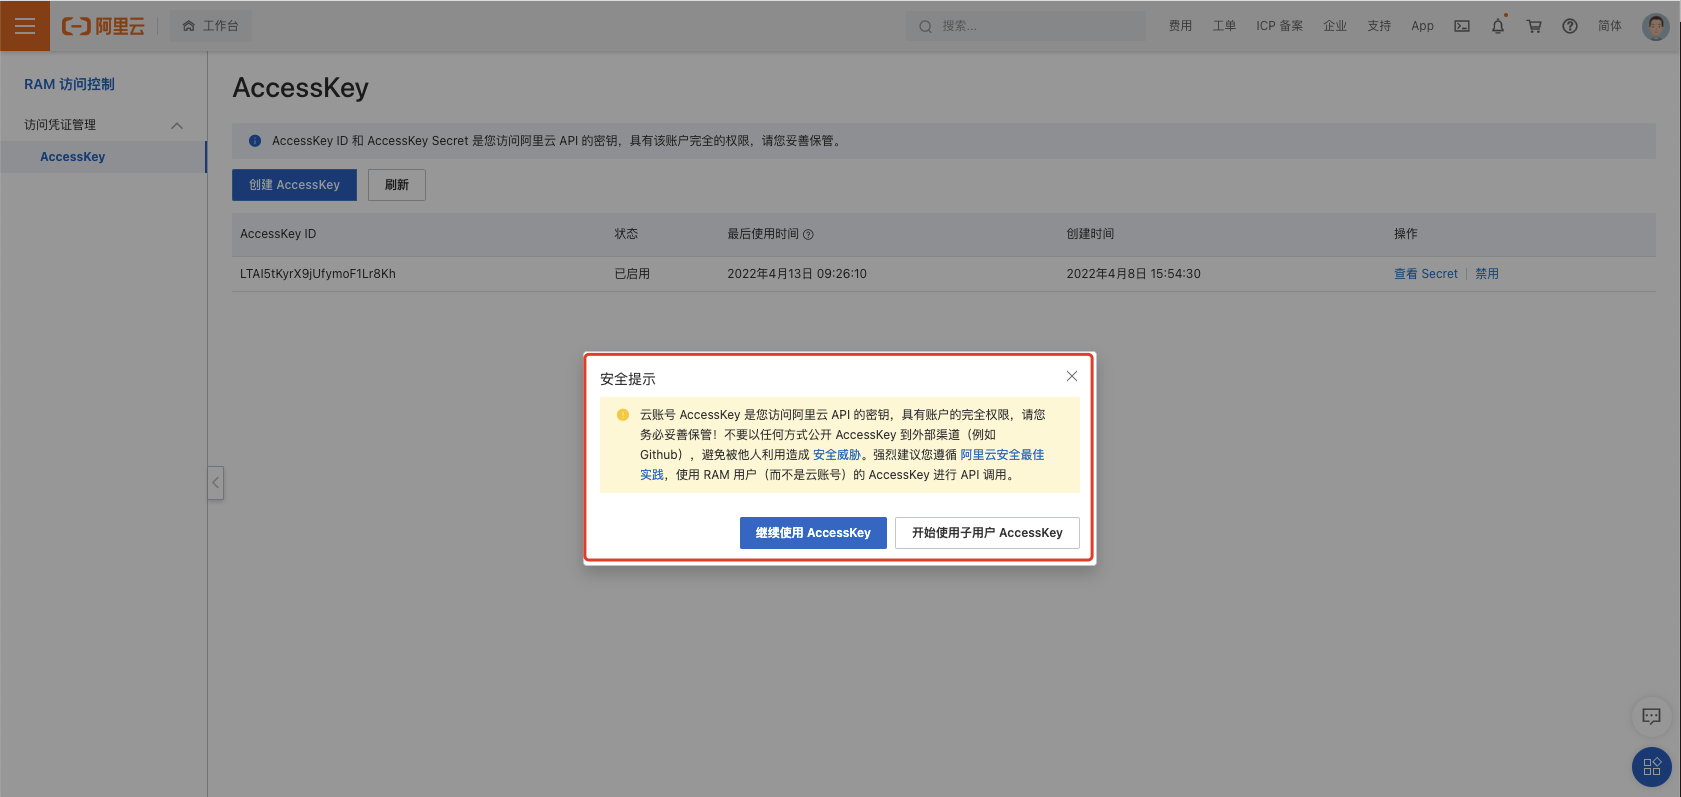The height and width of the screenshot is (797, 1681).
Task: Open the 费用 billing menu
Action: point(1180,26)
